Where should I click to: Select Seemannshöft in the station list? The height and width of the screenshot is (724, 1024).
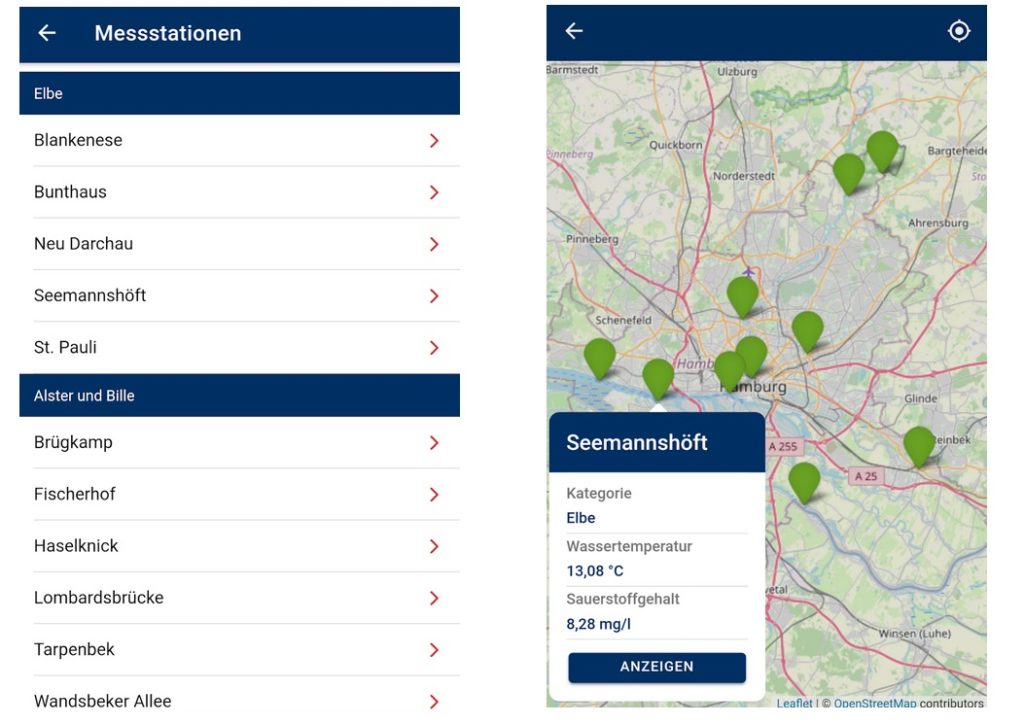pos(89,295)
